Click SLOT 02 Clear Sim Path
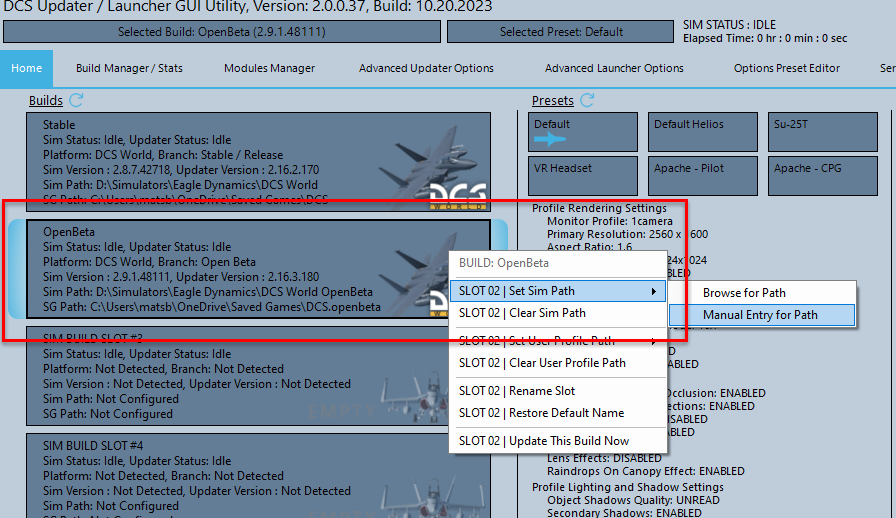 (558, 313)
